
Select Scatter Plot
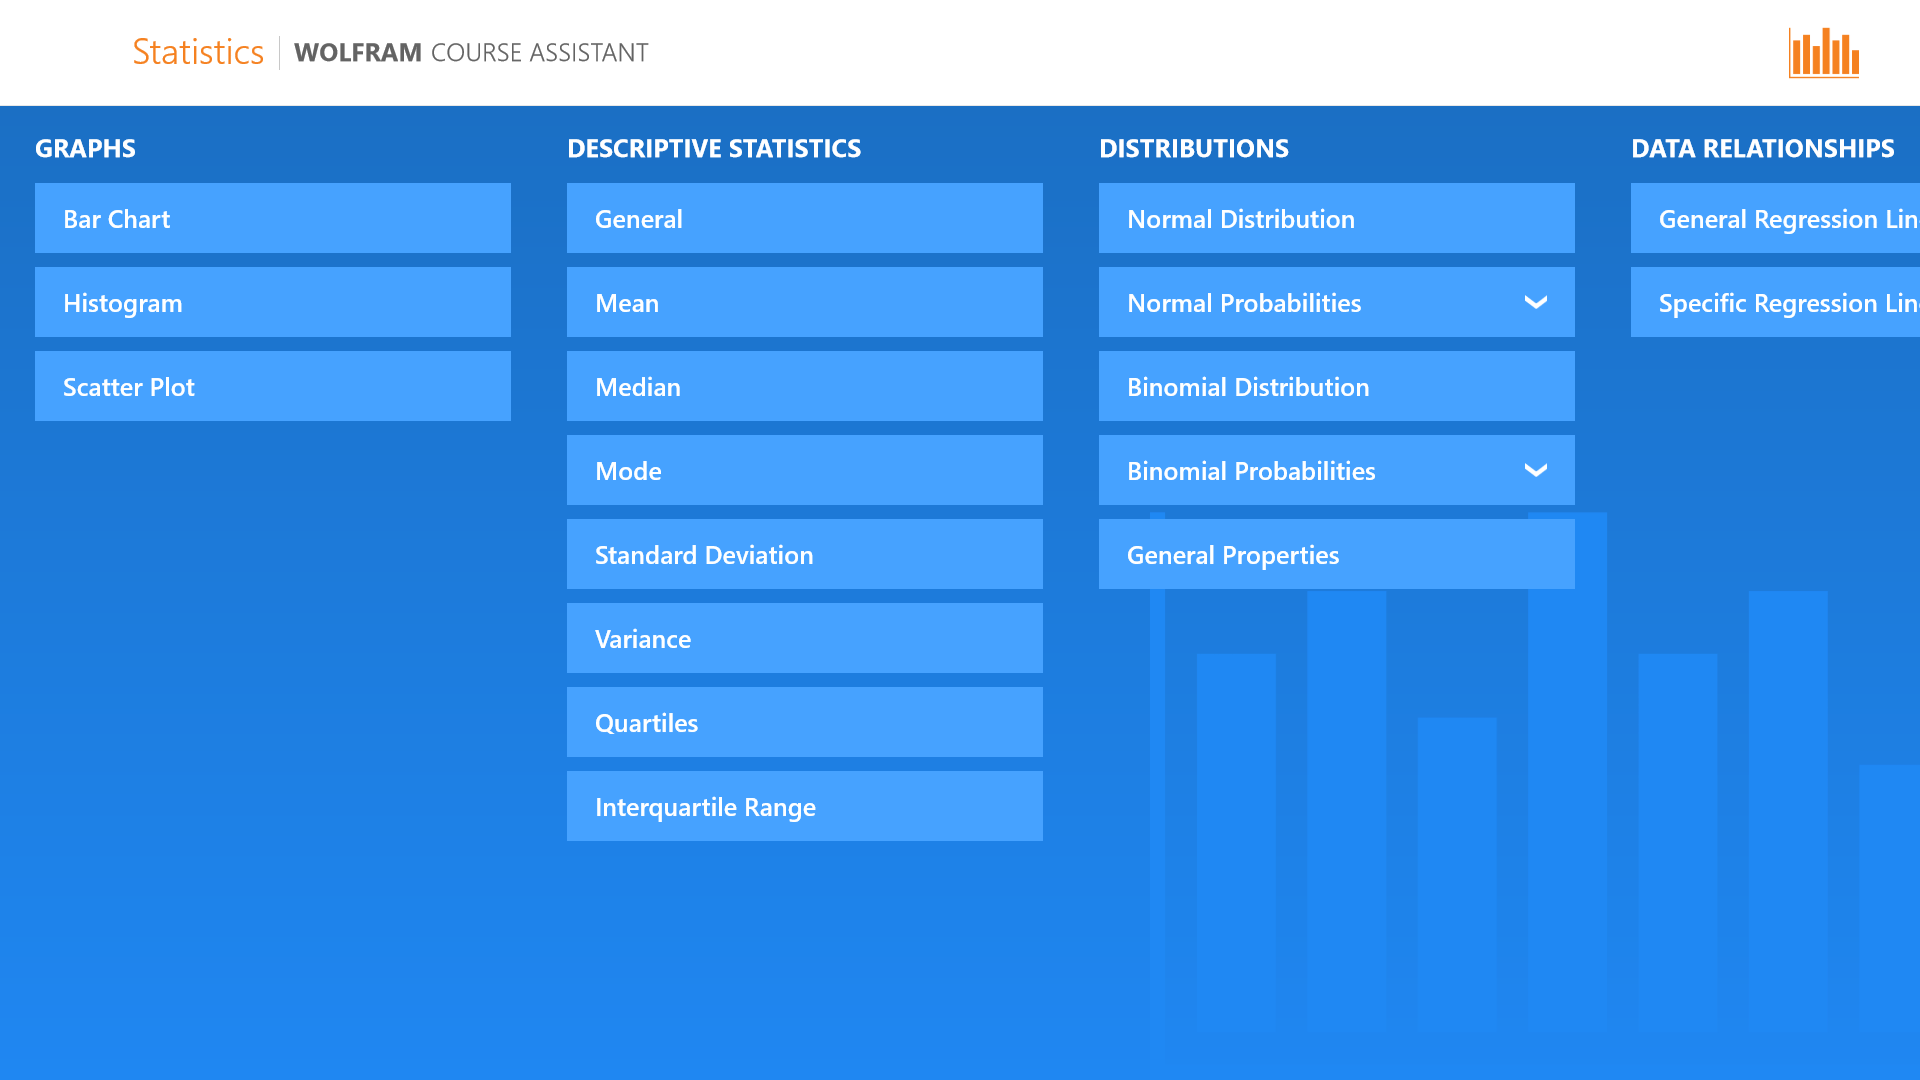(272, 386)
